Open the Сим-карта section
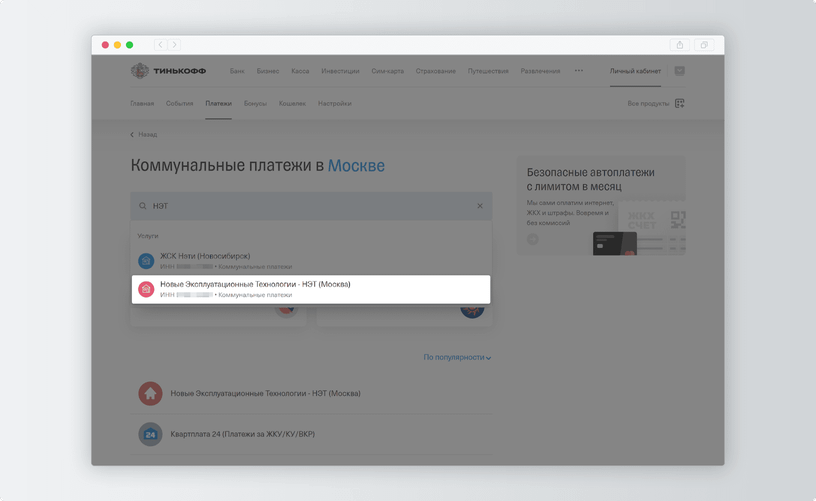Screen dimensions: 816x501 point(387,71)
